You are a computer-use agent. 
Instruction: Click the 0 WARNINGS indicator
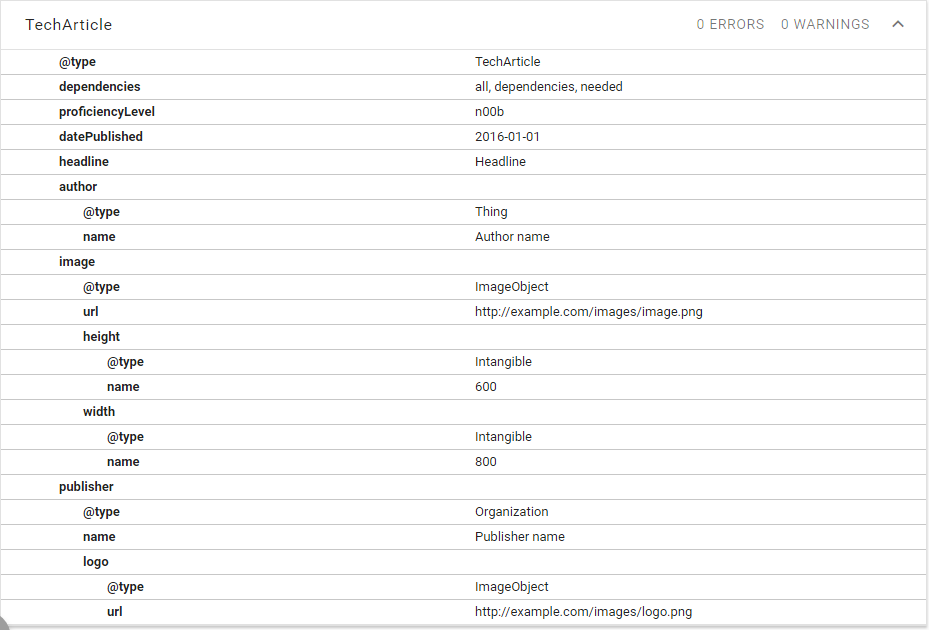(825, 24)
